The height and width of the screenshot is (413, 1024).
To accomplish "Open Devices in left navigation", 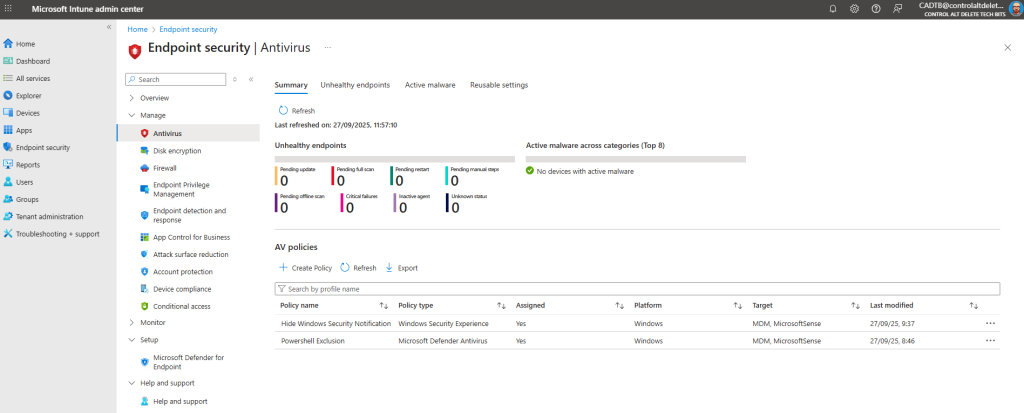I will (27, 113).
